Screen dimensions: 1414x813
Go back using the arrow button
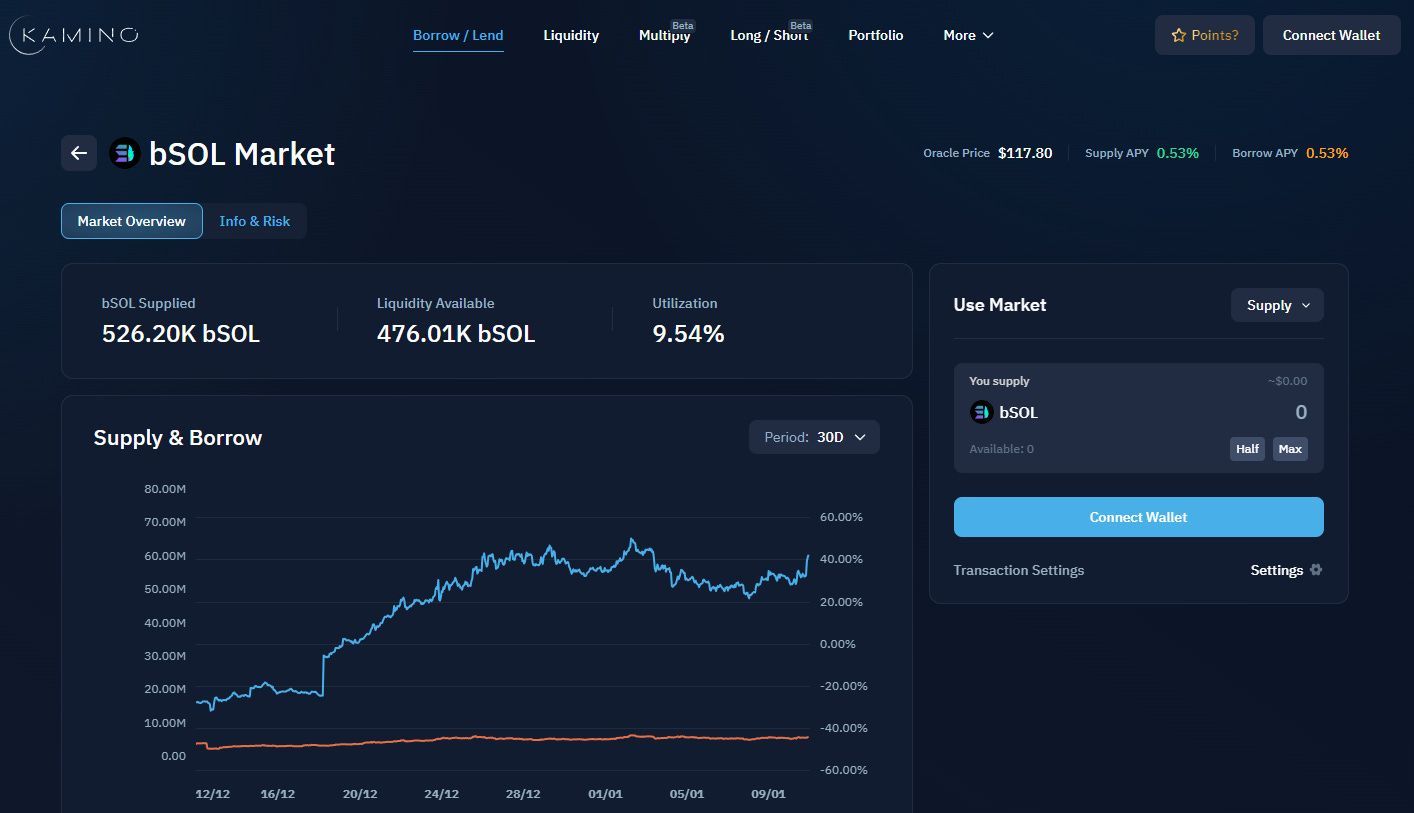coord(79,153)
